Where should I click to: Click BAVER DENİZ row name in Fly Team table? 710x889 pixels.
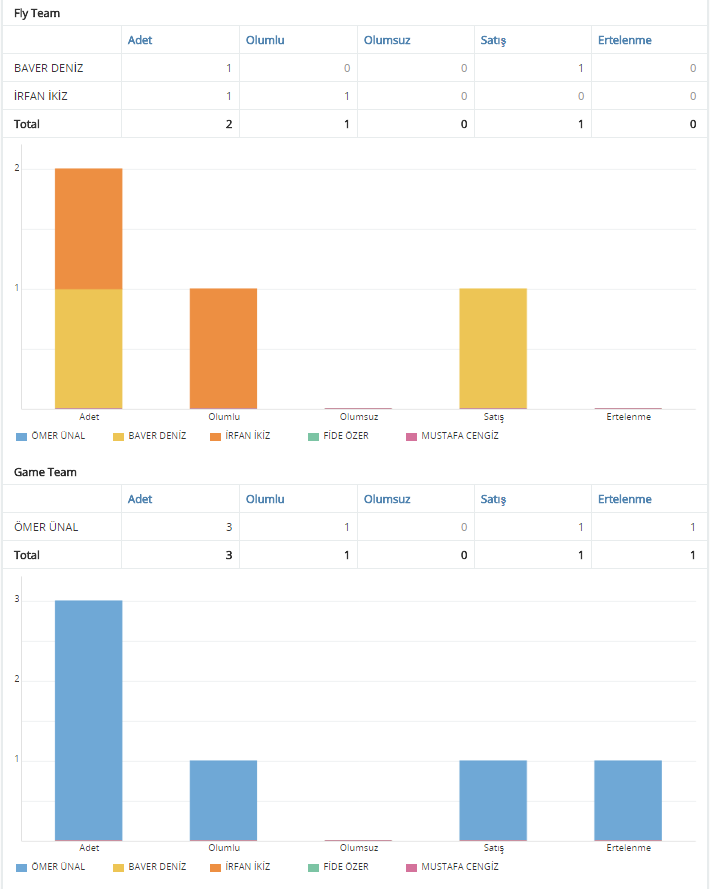point(49,68)
